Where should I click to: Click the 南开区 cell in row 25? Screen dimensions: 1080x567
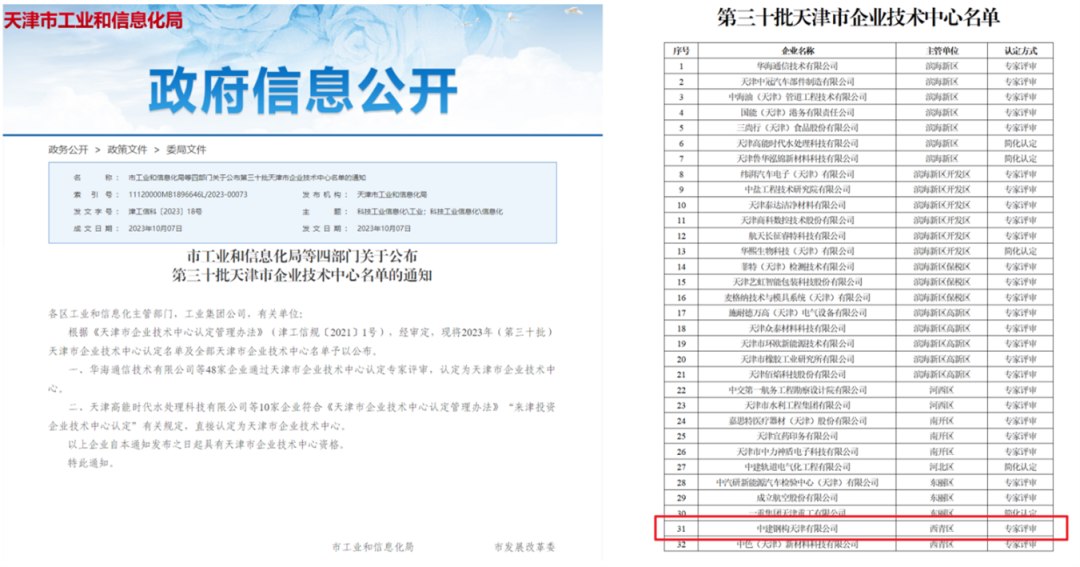(942, 436)
